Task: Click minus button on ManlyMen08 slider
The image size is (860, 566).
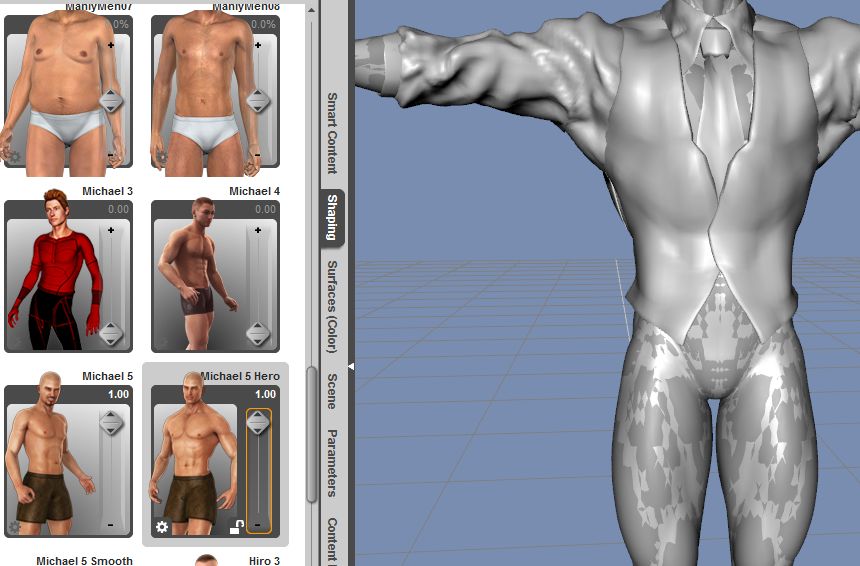Action: coord(258,155)
